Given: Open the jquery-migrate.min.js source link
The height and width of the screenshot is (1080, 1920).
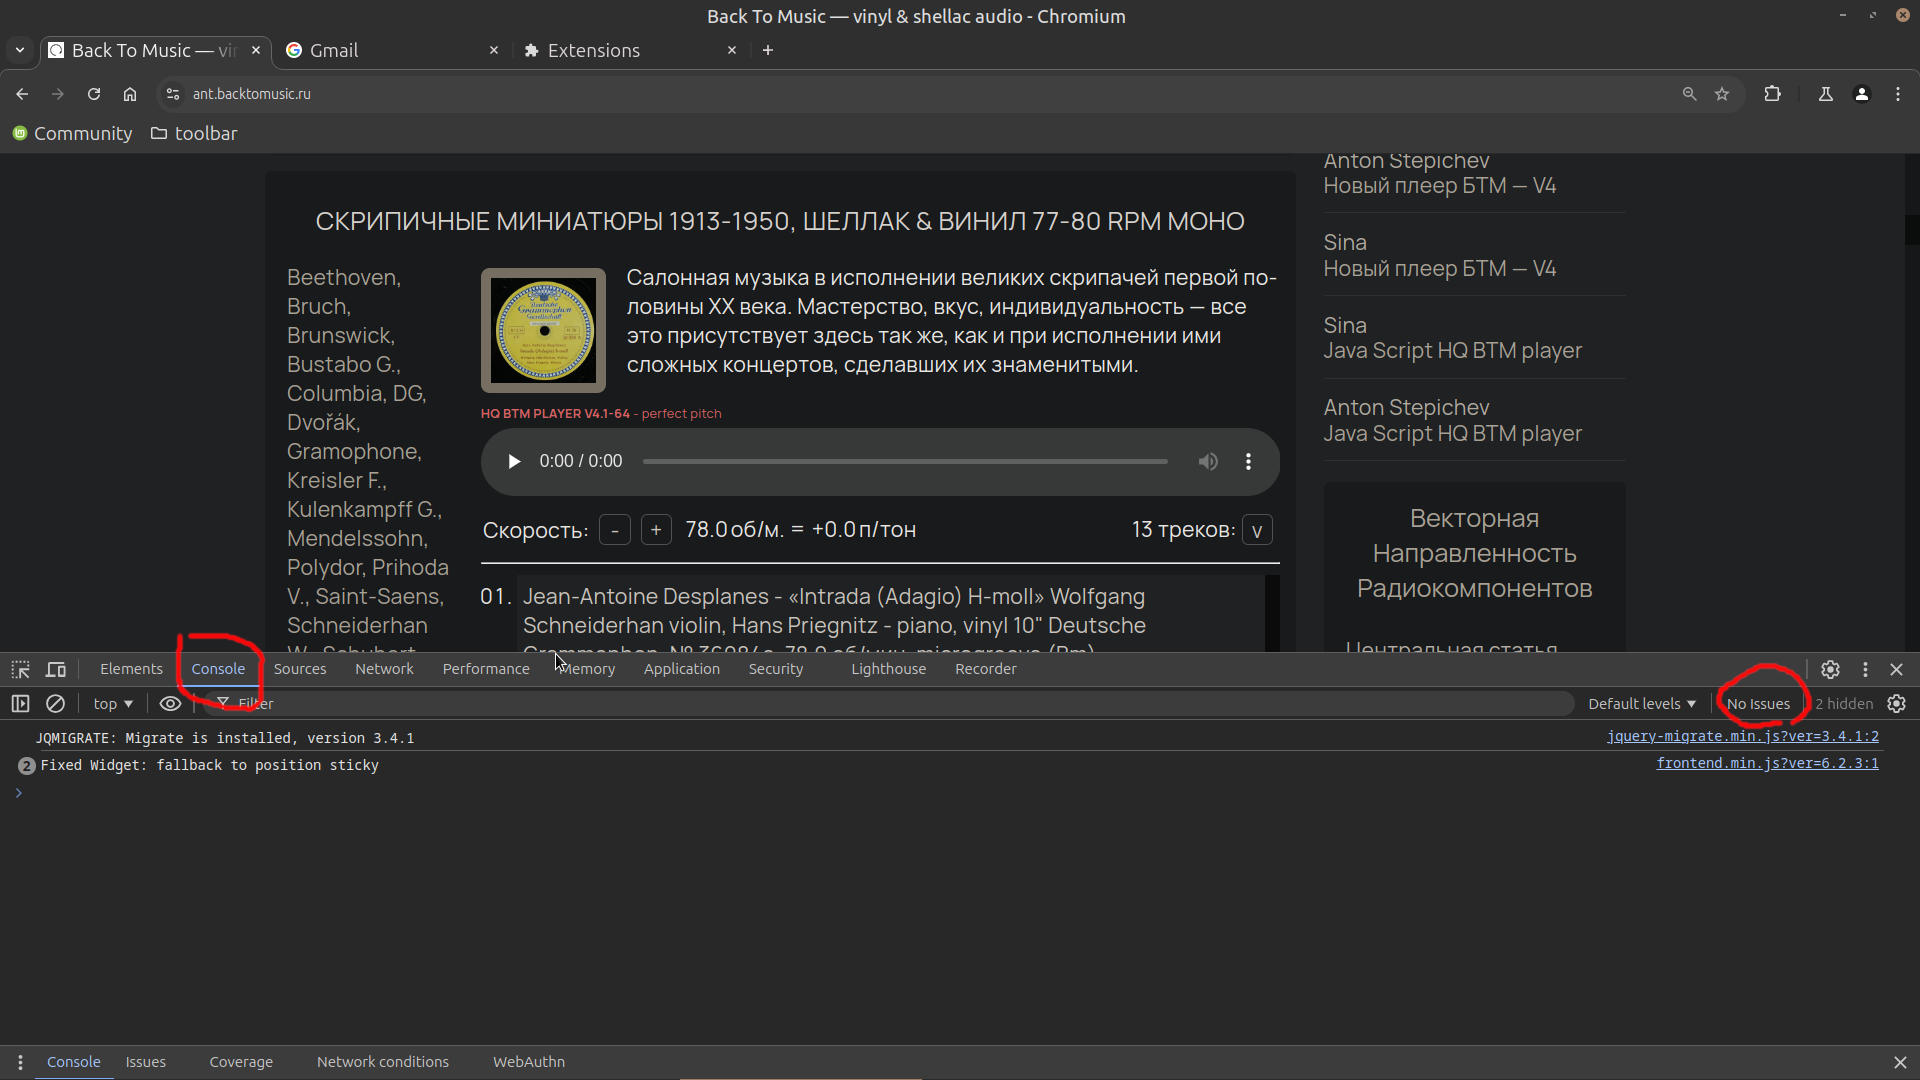Looking at the screenshot, I should (1742, 736).
